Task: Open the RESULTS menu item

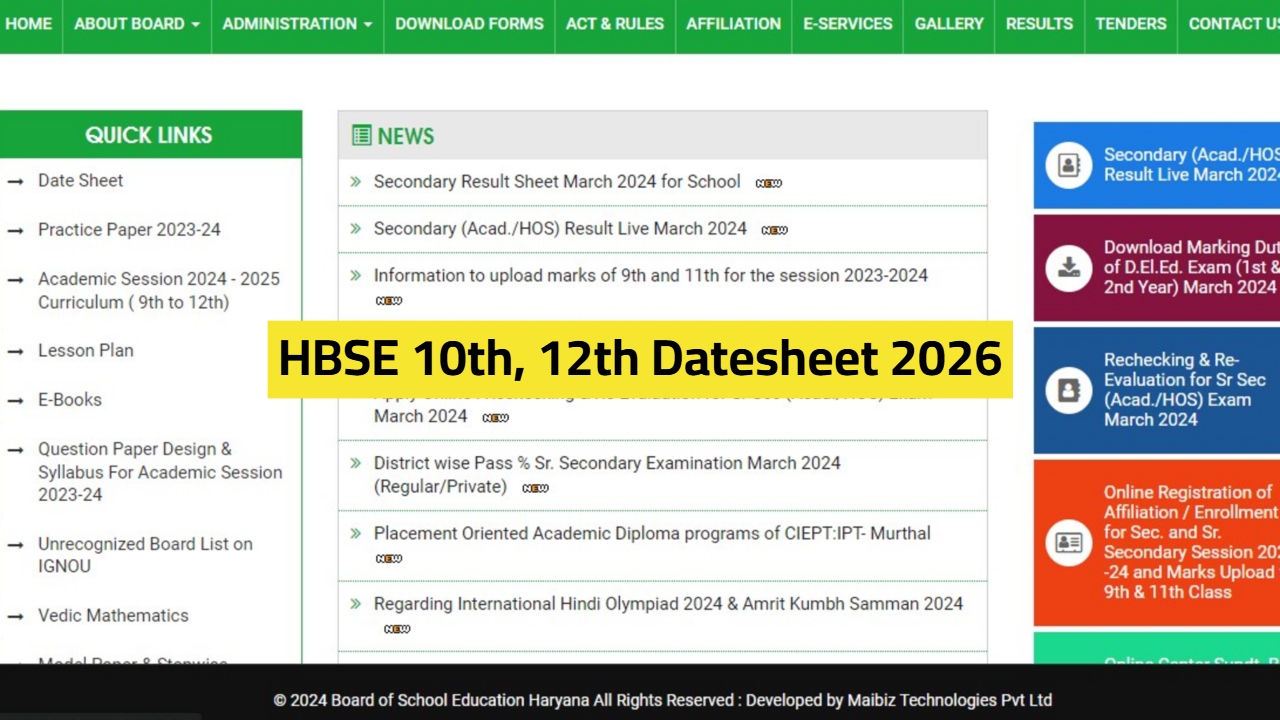Action: point(1039,23)
